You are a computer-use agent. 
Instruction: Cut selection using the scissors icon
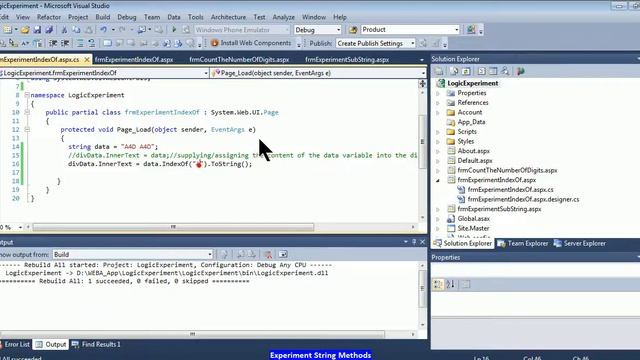click(x=64, y=30)
